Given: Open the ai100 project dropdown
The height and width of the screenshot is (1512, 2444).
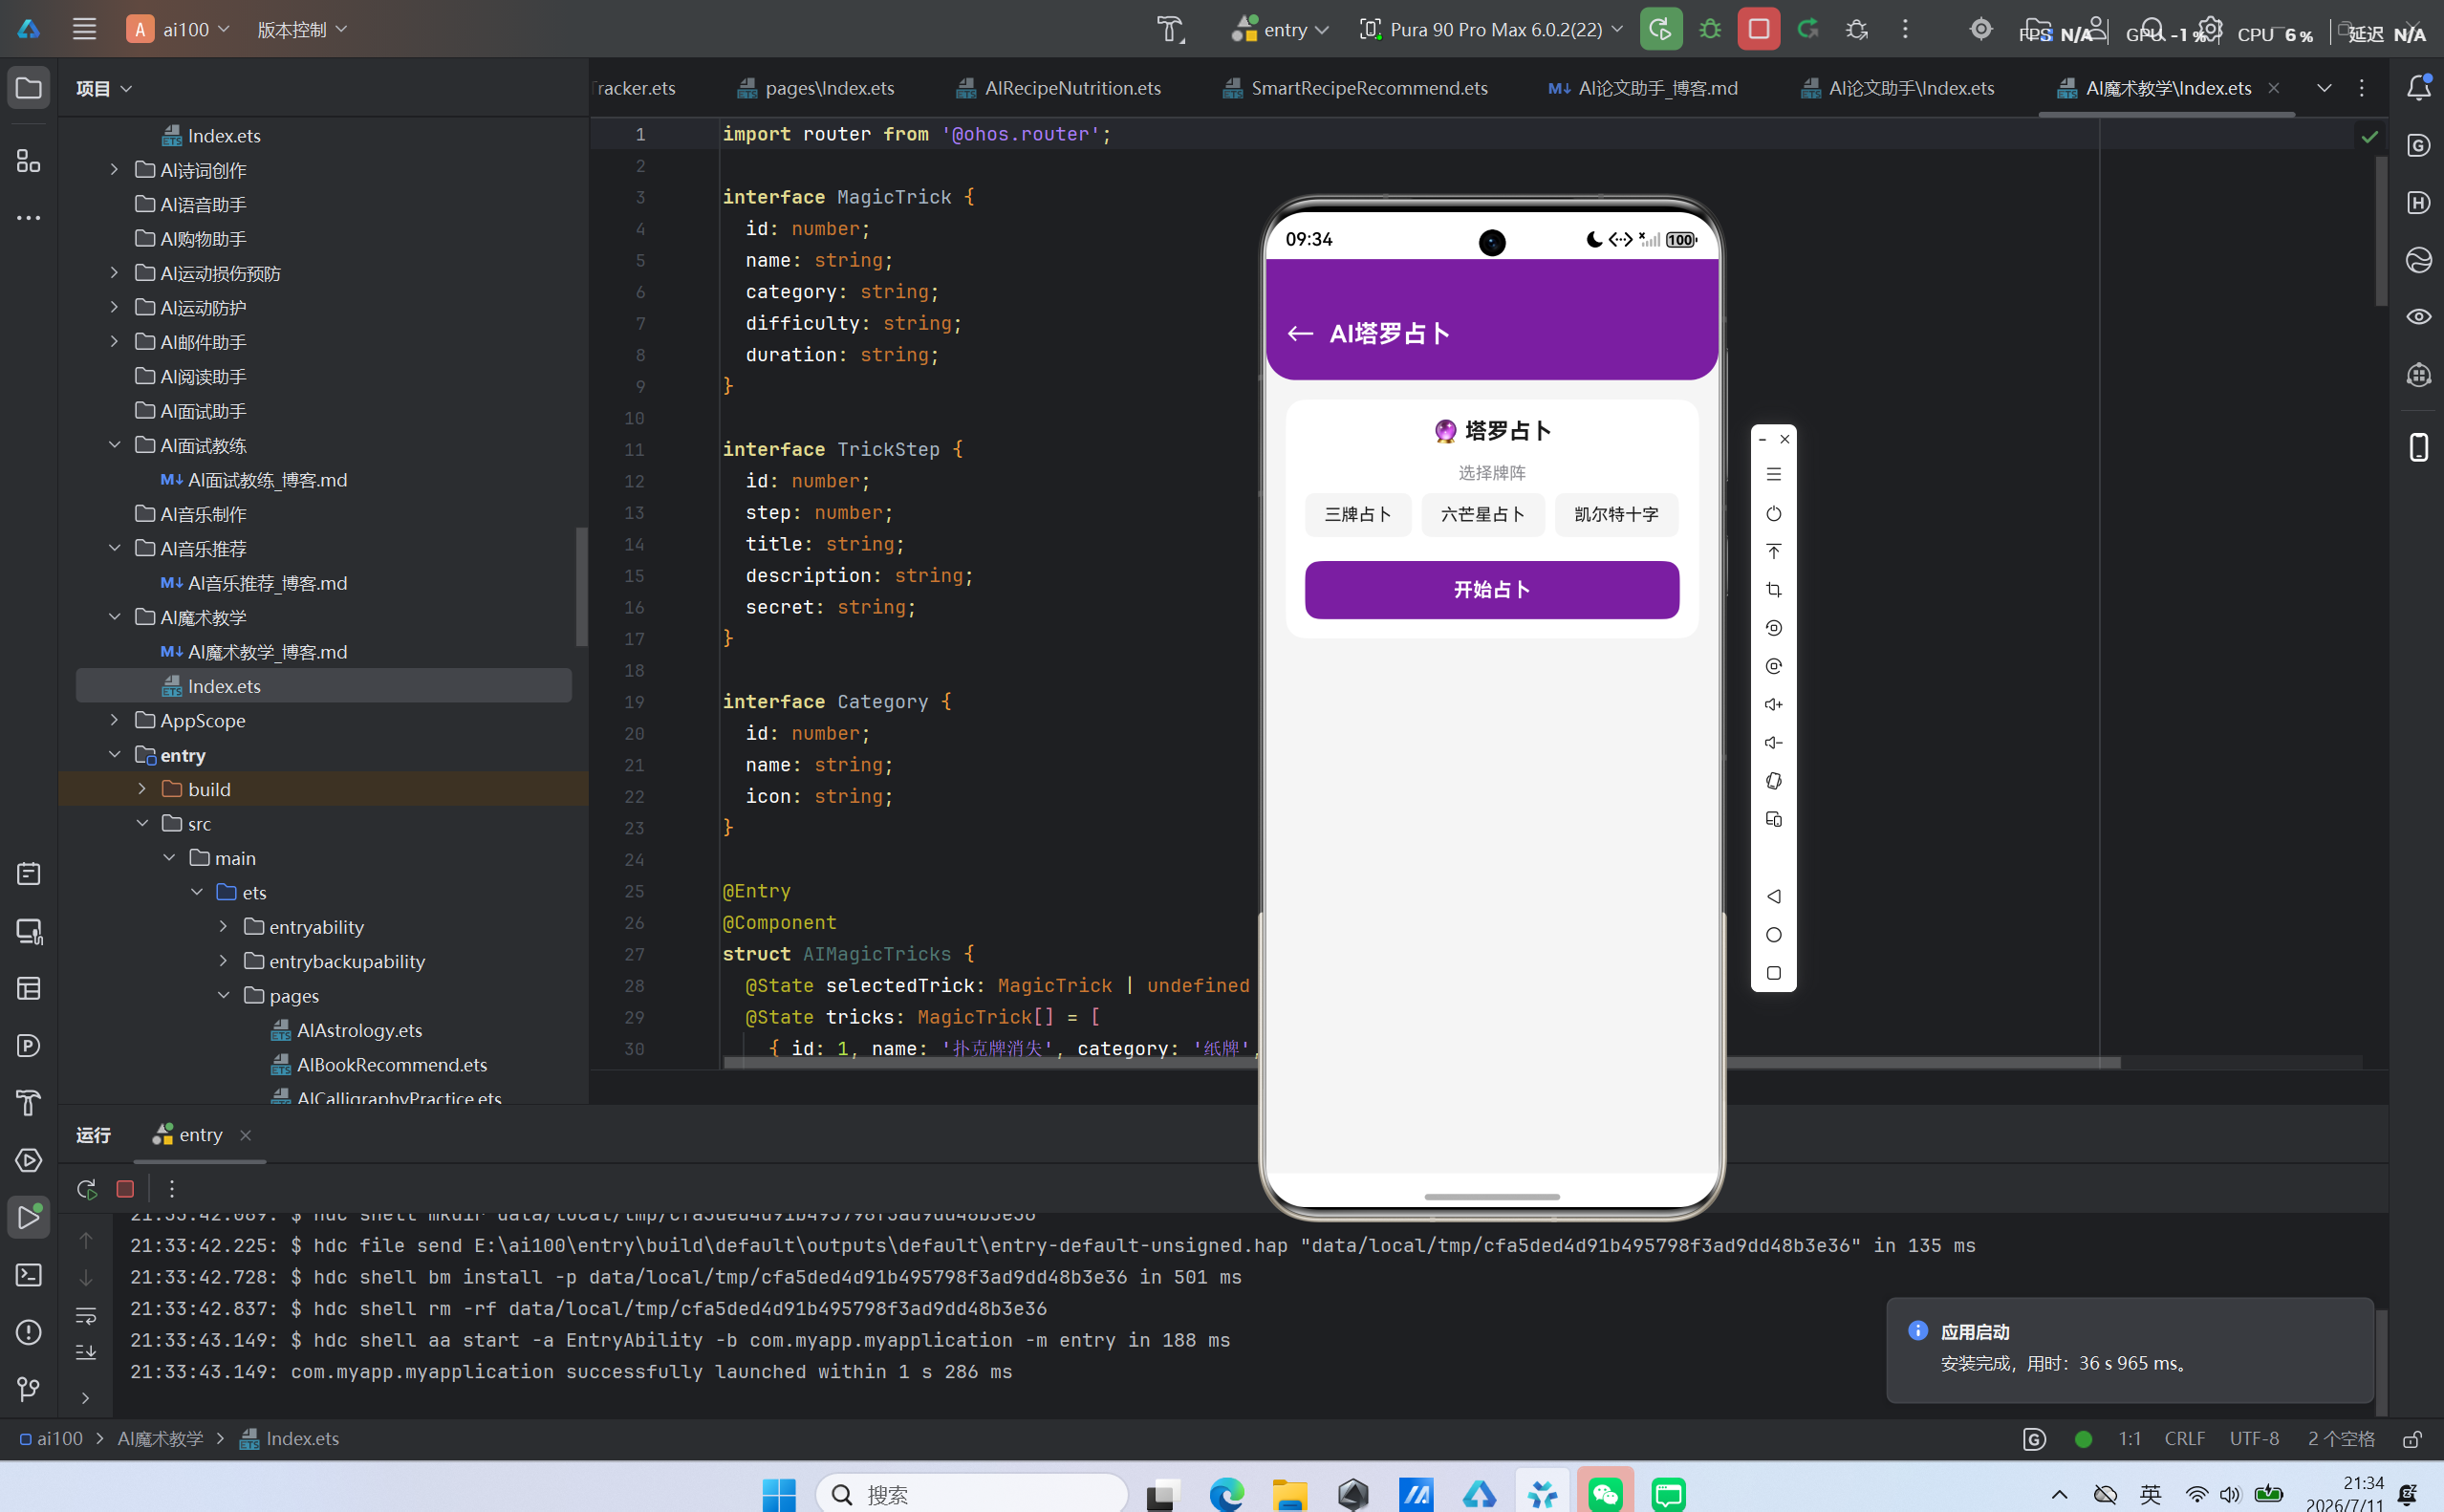Looking at the screenshot, I should click(x=179, y=29).
